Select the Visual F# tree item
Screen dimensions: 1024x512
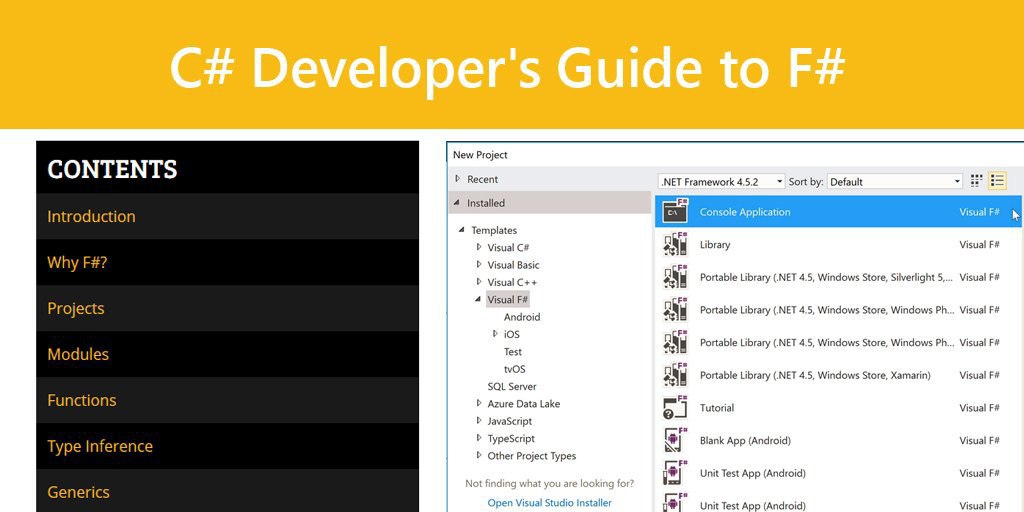click(x=508, y=300)
